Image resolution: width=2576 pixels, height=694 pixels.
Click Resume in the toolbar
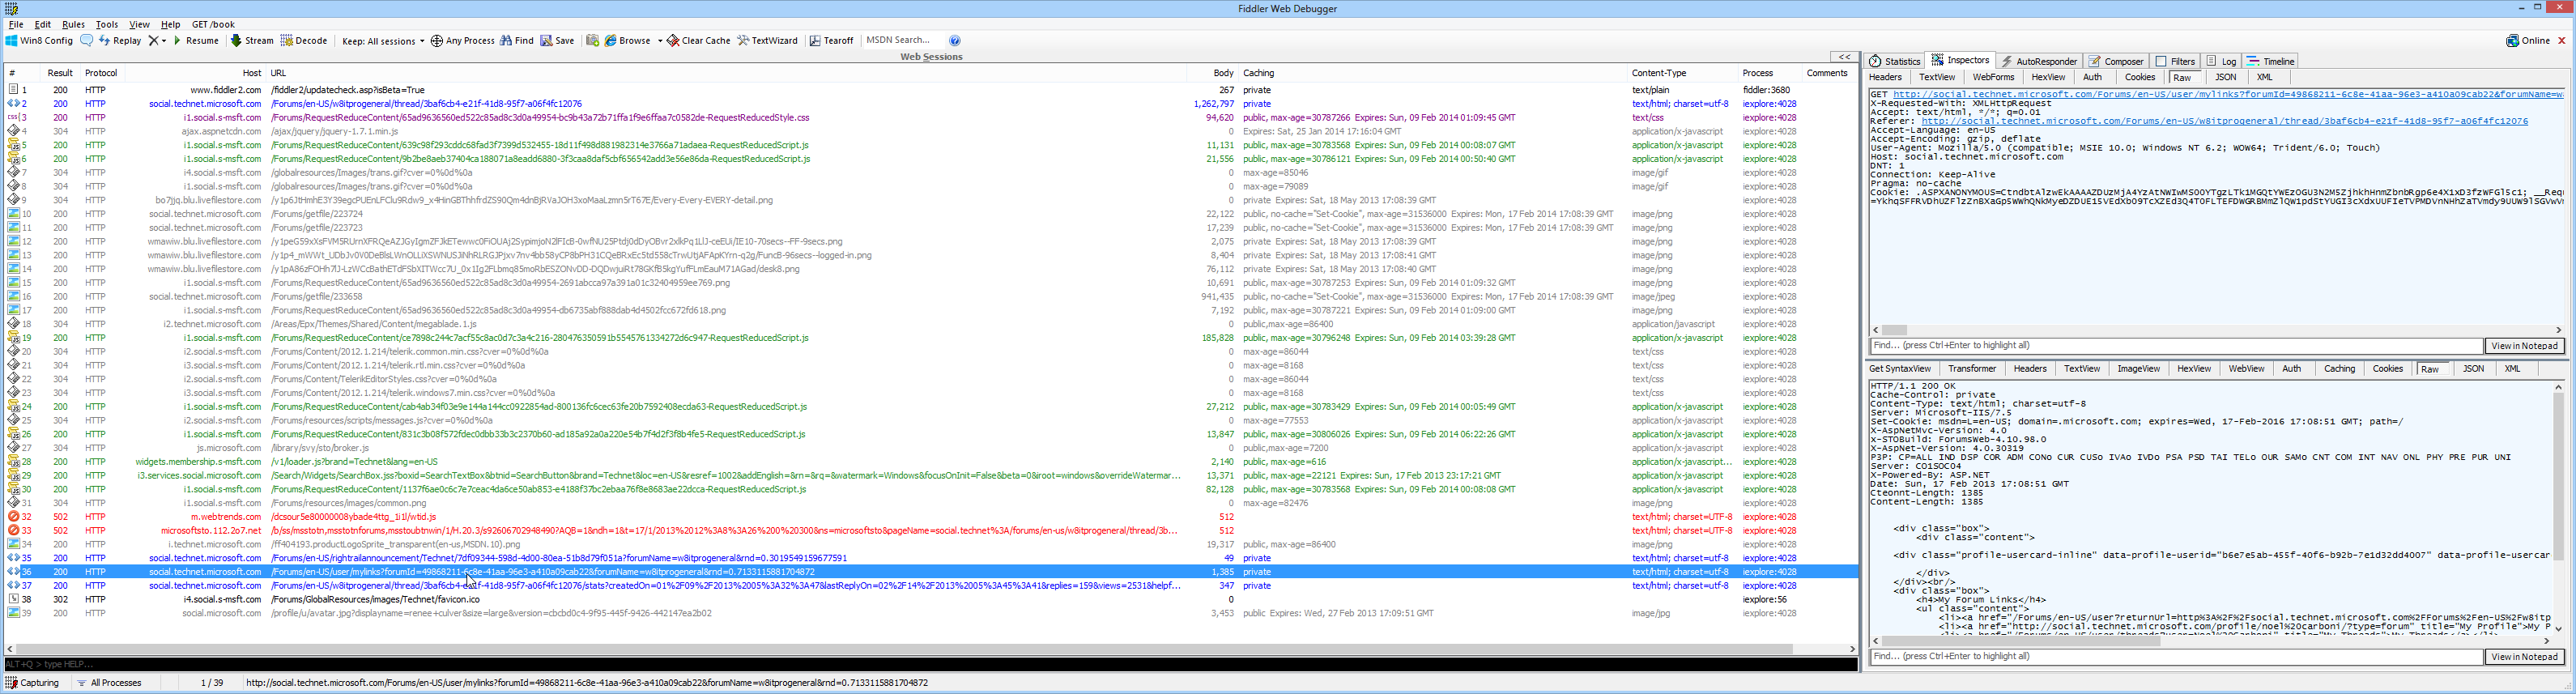pos(196,41)
